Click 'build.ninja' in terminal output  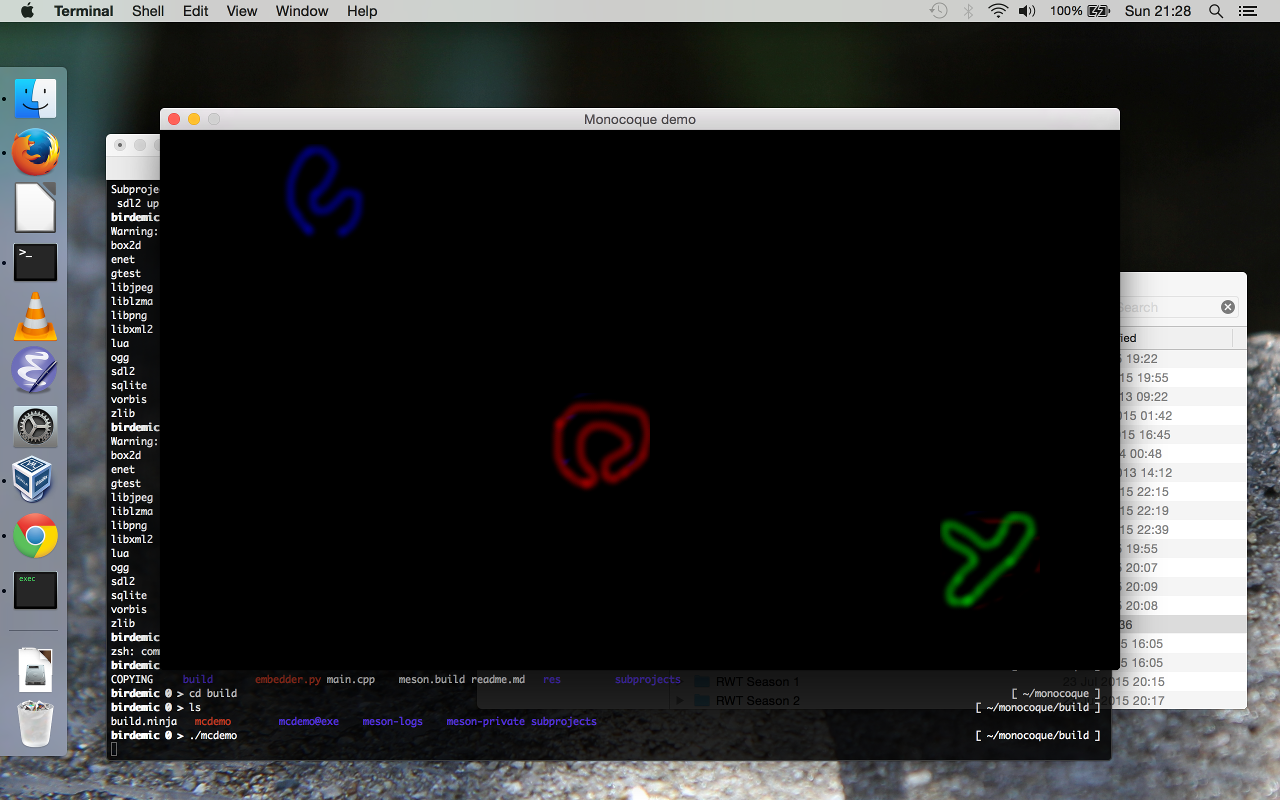pyautogui.click(x=144, y=721)
